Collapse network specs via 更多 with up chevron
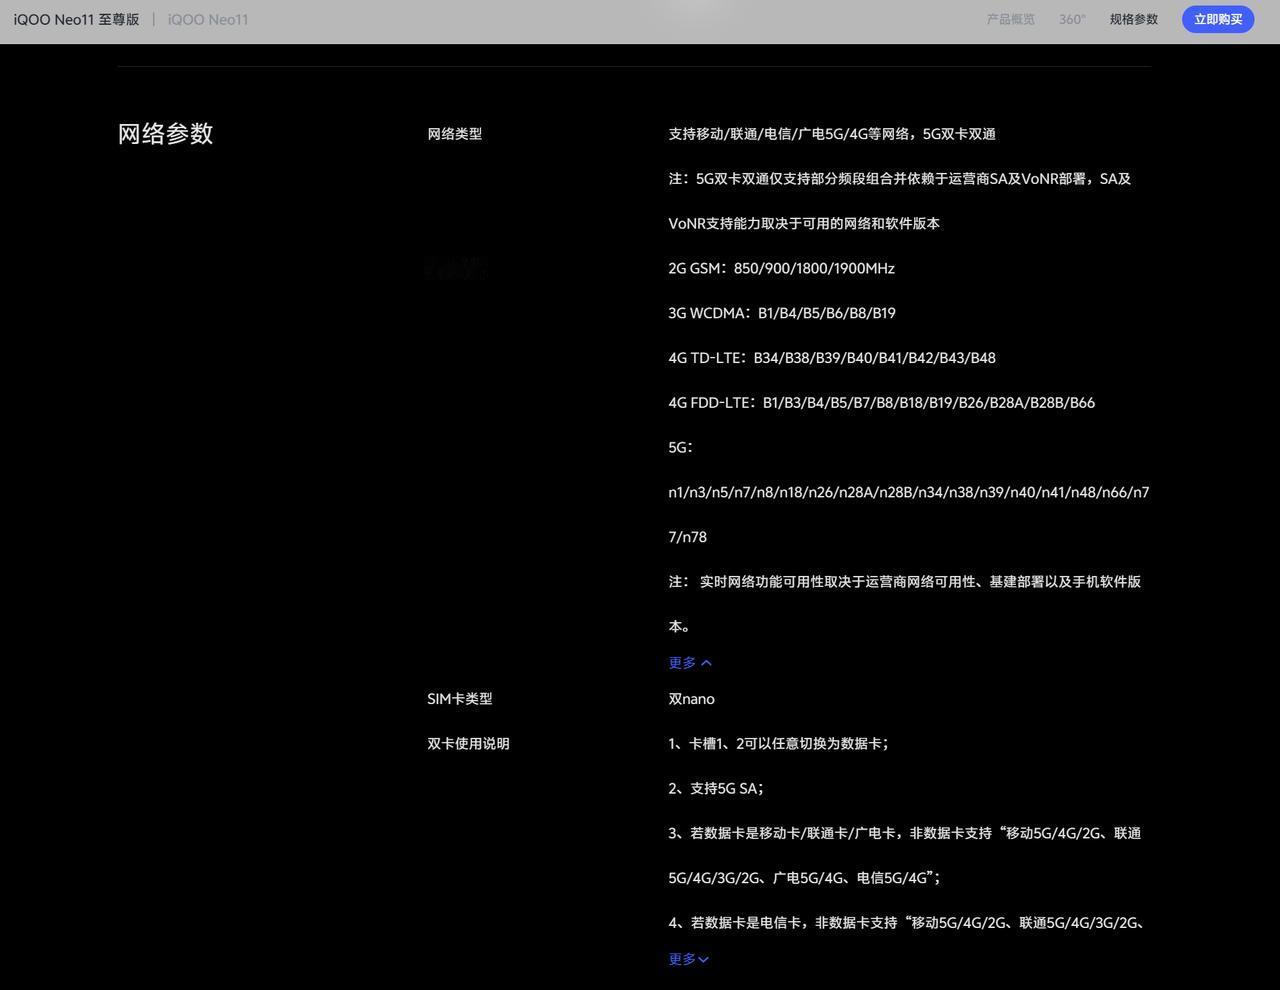 690,662
